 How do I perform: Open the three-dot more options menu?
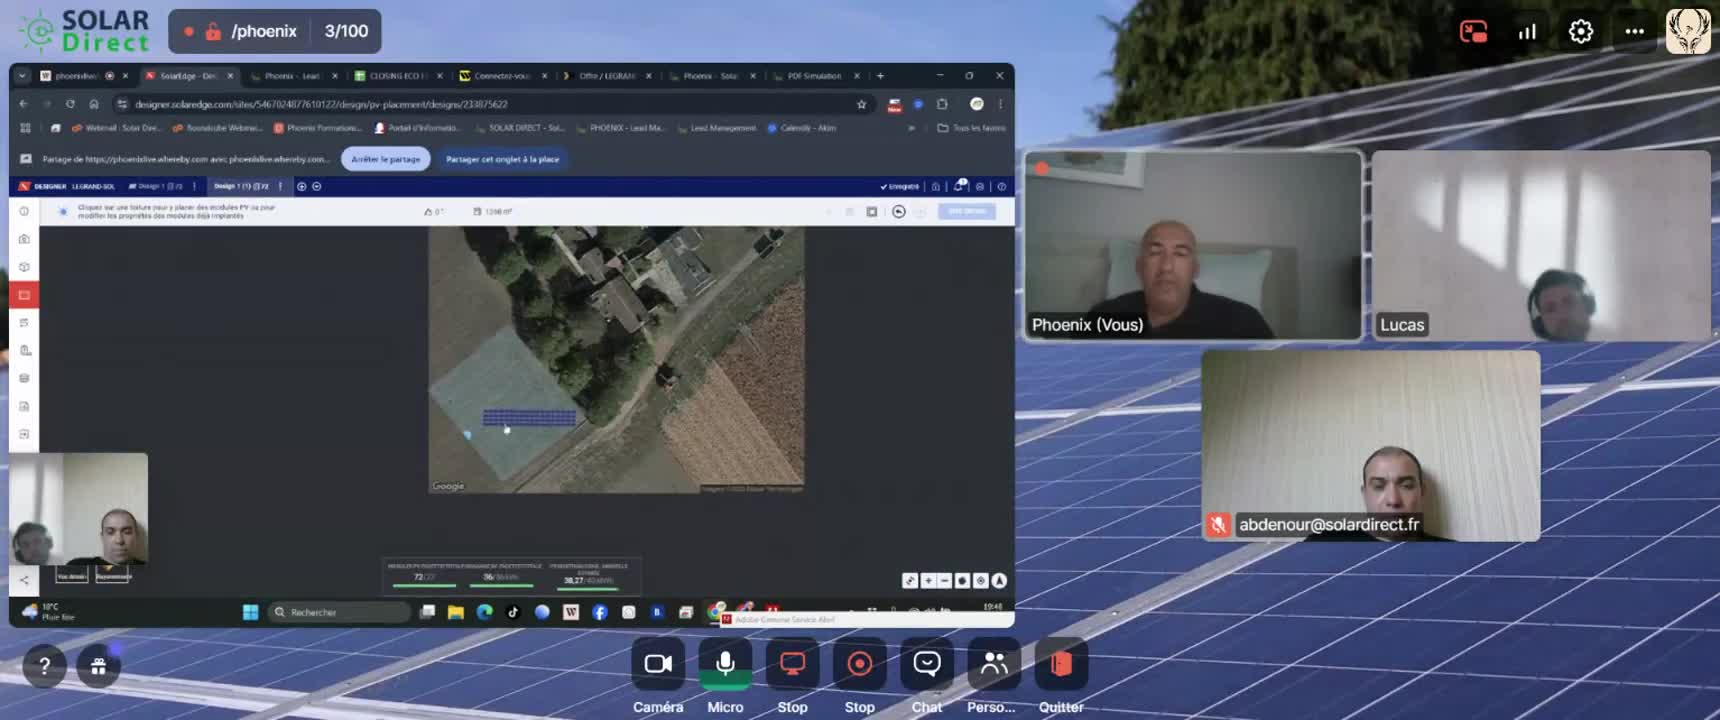click(1634, 32)
